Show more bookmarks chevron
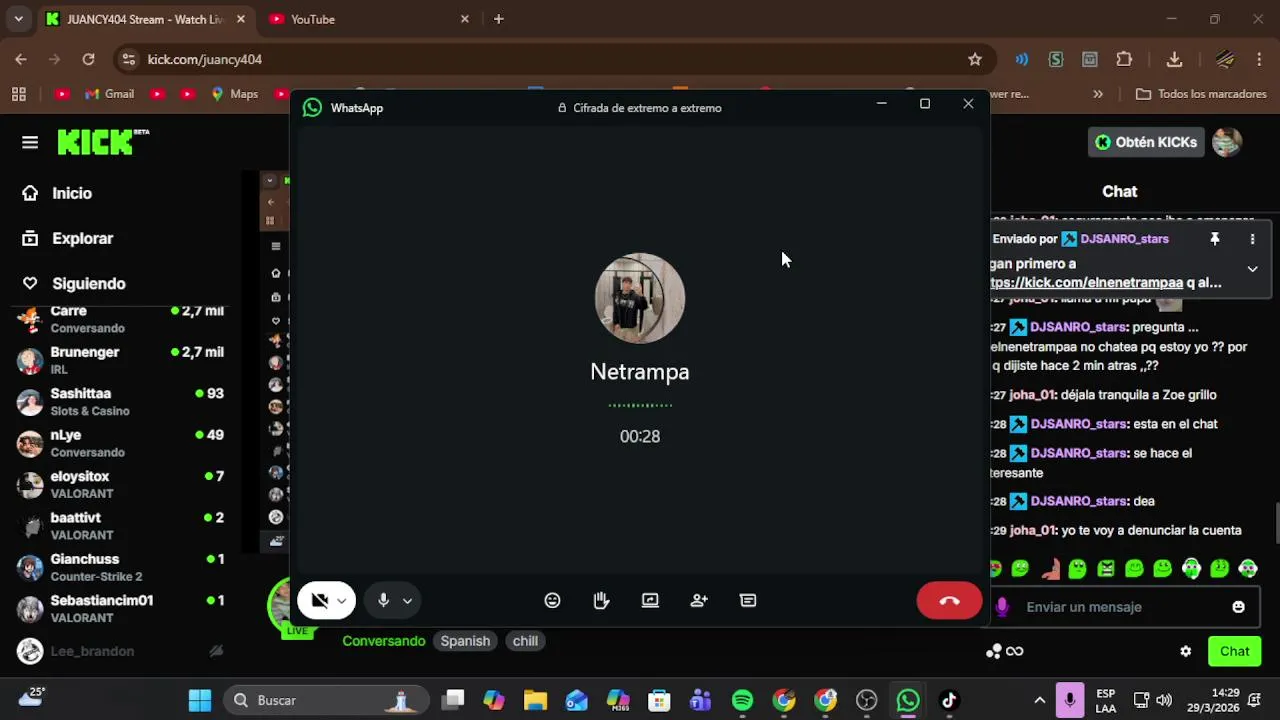Screen dimensions: 1280x720 1098,94
